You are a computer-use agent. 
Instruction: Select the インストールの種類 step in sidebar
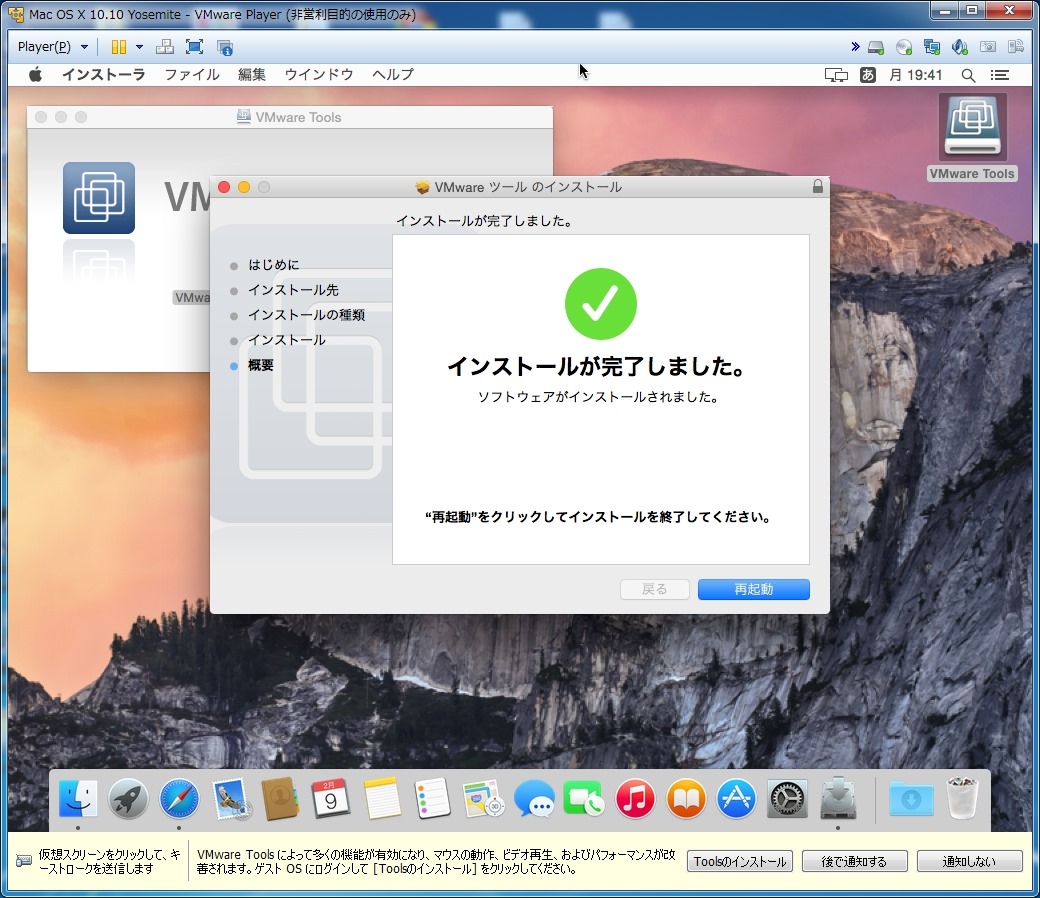coord(306,315)
